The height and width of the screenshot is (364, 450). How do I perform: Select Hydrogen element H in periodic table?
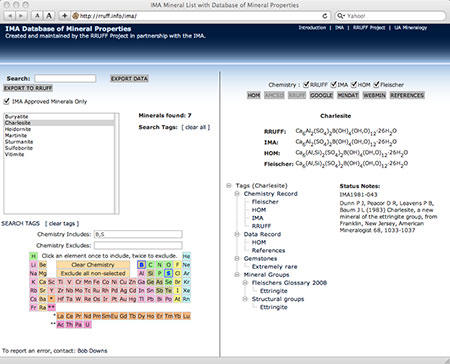tap(33, 256)
